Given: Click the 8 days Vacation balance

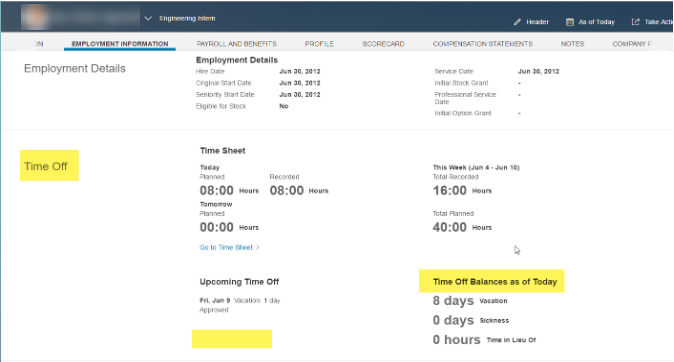Looking at the screenshot, I should (470, 301).
